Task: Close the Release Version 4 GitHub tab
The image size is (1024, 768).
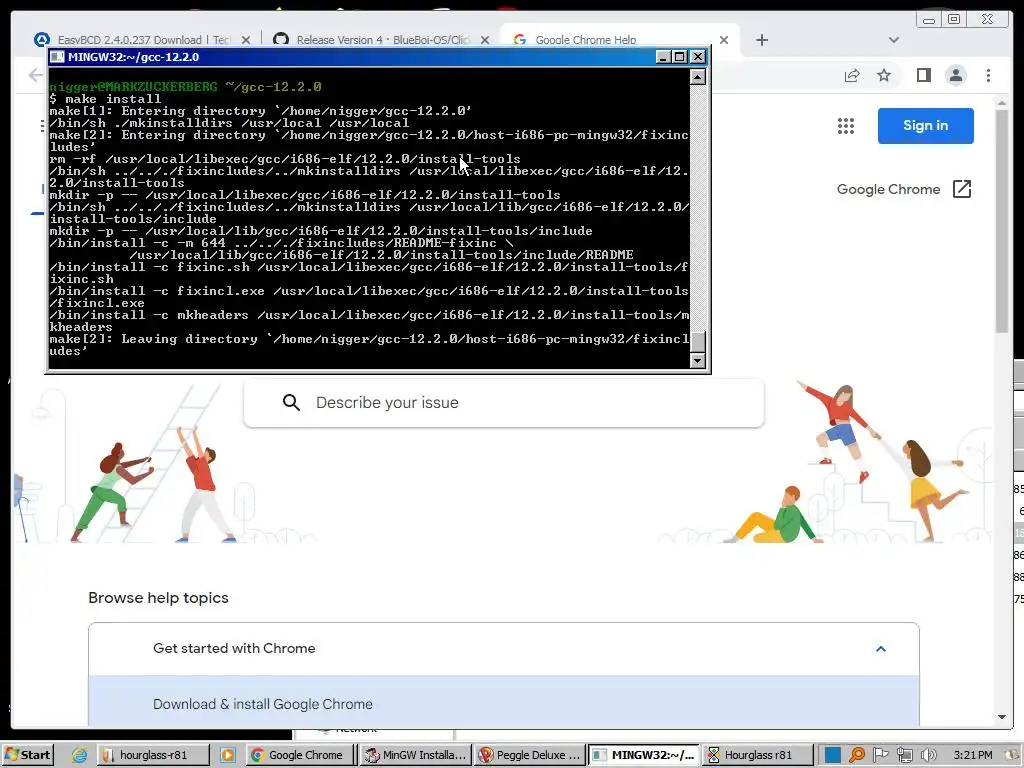Action: 485,40
